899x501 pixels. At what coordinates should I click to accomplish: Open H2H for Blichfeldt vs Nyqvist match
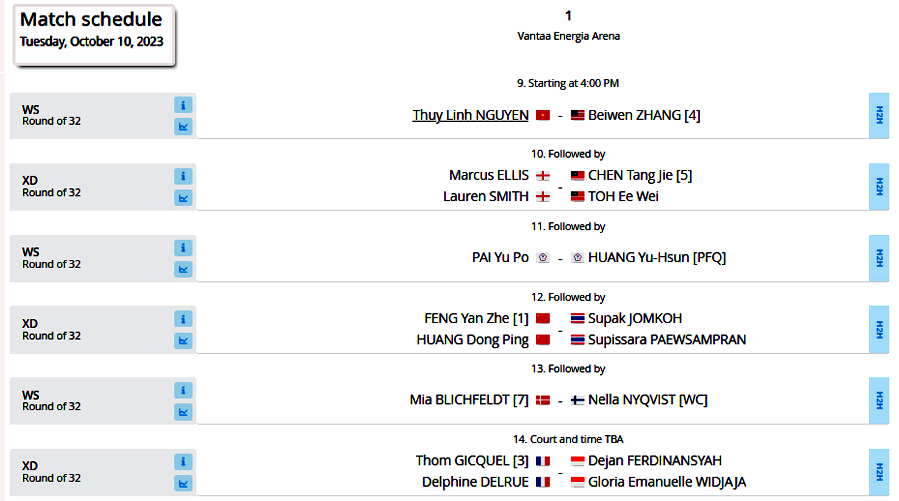click(x=879, y=400)
